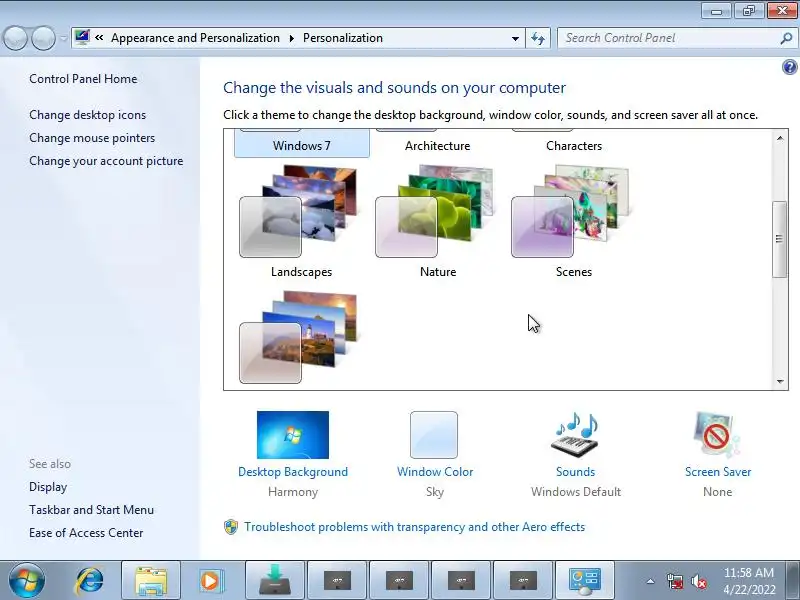Switch to Control Panel taskbar button
Image resolution: width=800 pixels, height=600 pixels.
tap(585, 581)
